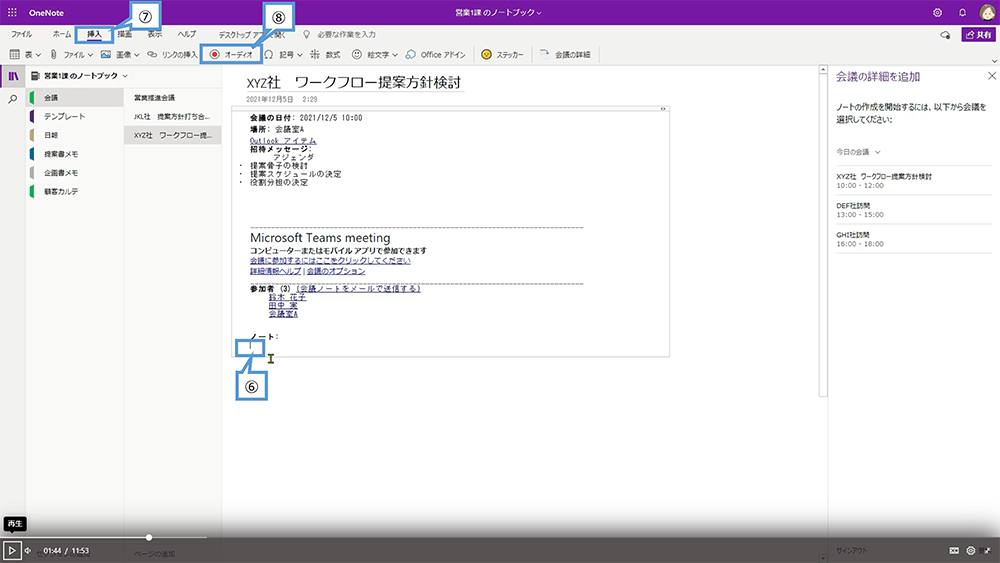Expand the 画像 dropdown arrow
The image size is (1000, 563).
(136, 55)
